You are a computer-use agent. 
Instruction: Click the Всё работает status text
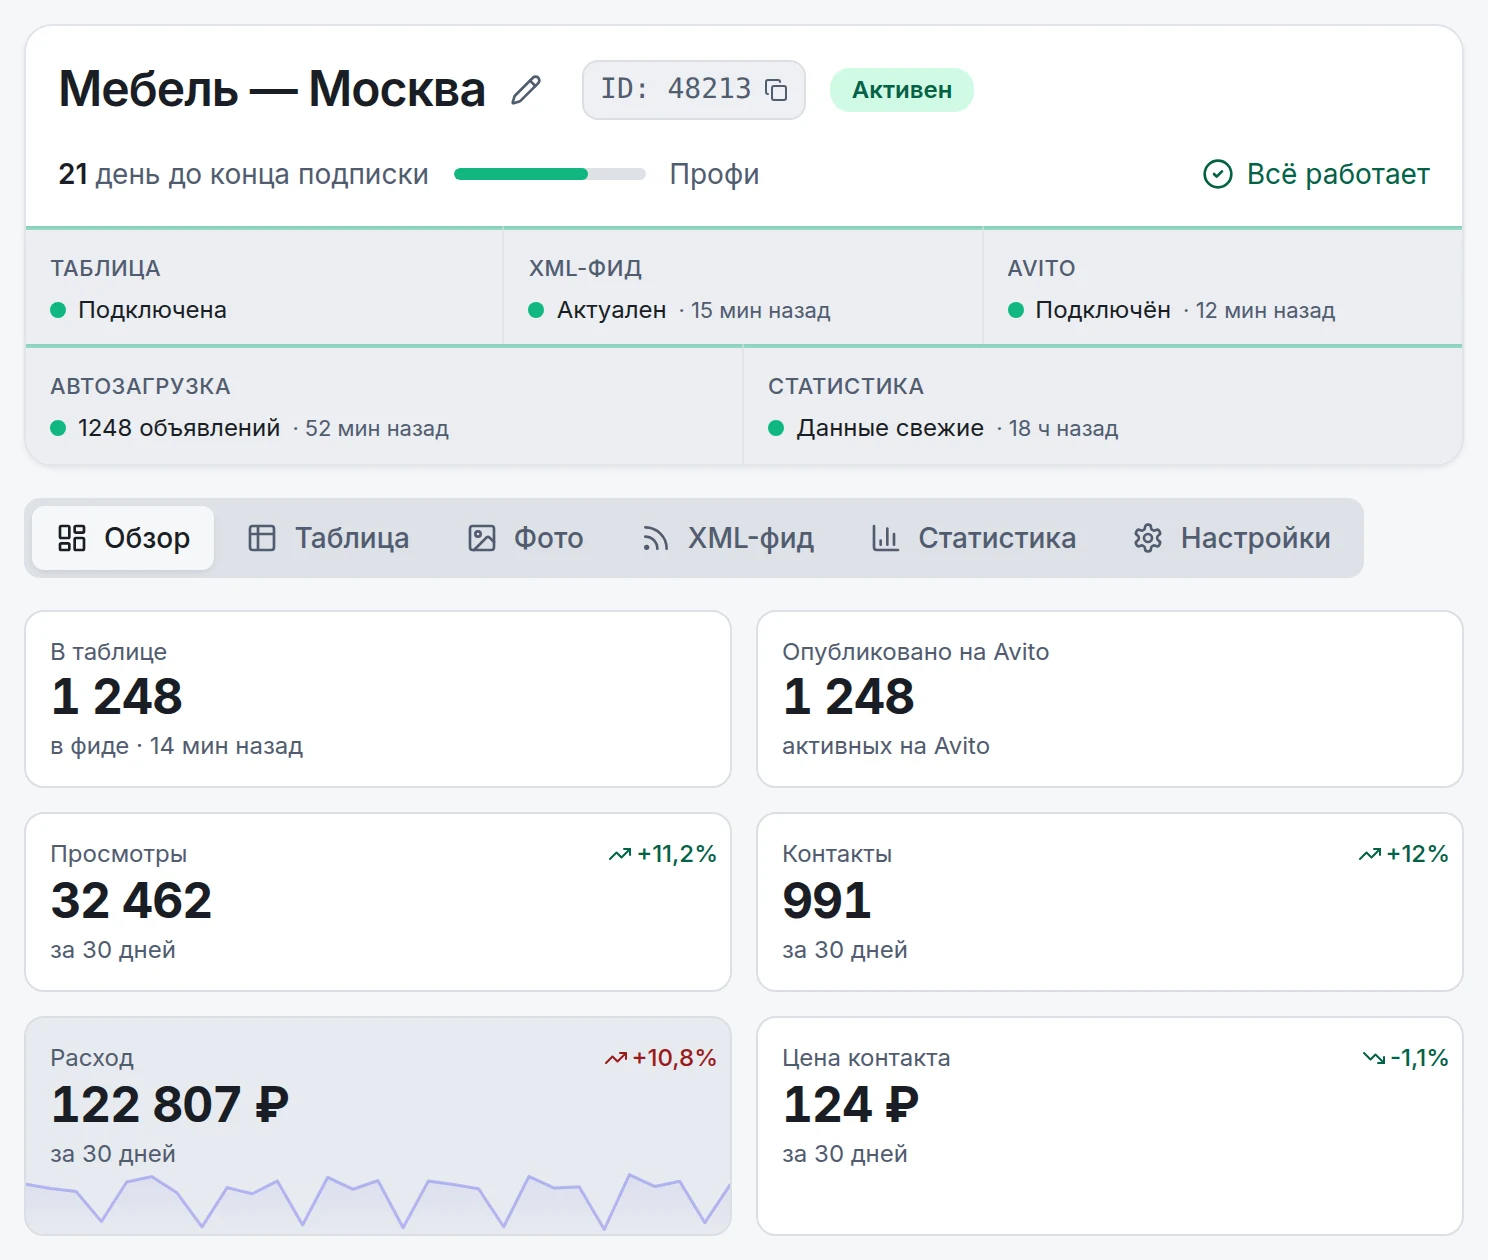1338,174
